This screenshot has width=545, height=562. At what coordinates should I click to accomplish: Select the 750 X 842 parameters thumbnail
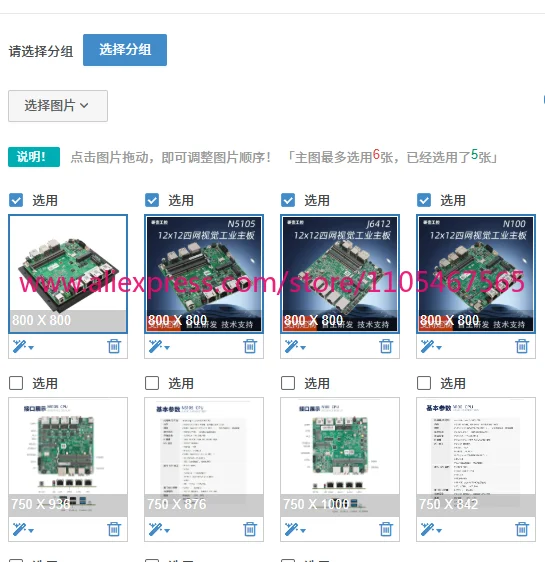[476, 457]
